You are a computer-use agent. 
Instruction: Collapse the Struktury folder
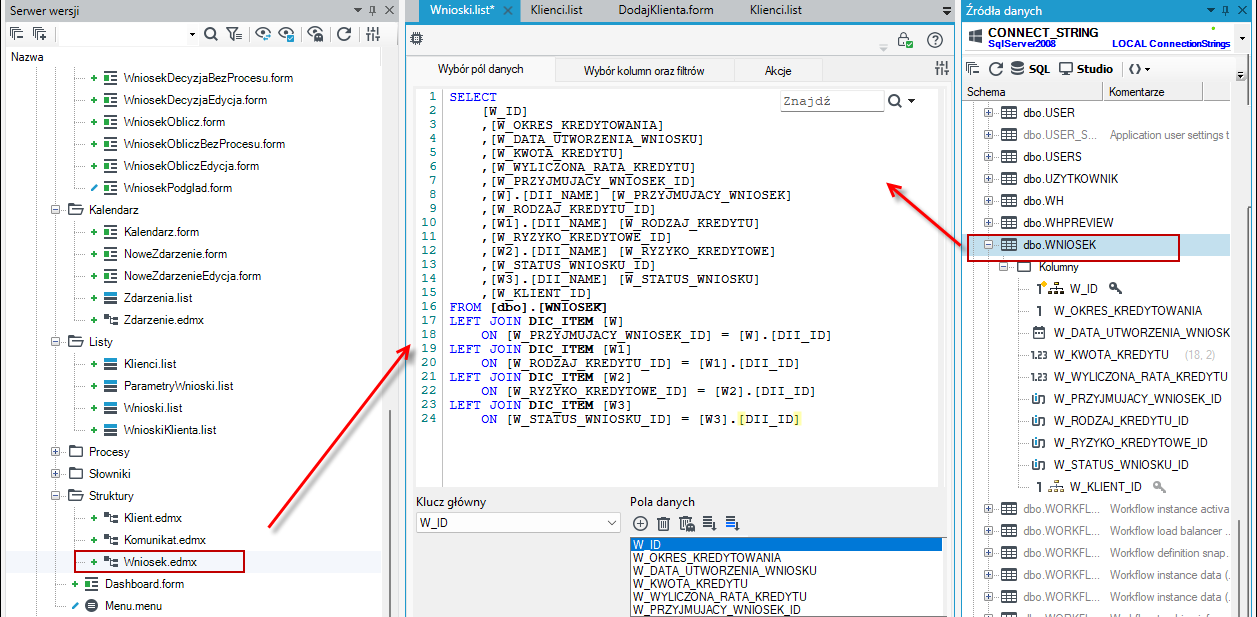pos(55,496)
